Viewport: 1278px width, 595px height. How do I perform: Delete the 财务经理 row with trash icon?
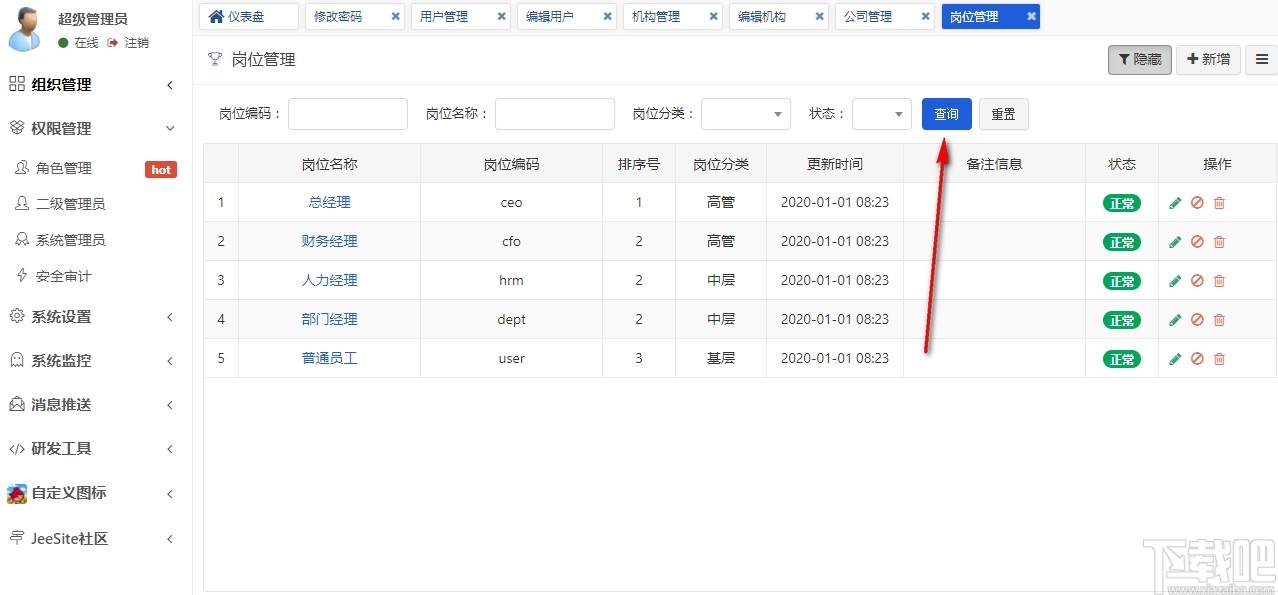[1219, 242]
